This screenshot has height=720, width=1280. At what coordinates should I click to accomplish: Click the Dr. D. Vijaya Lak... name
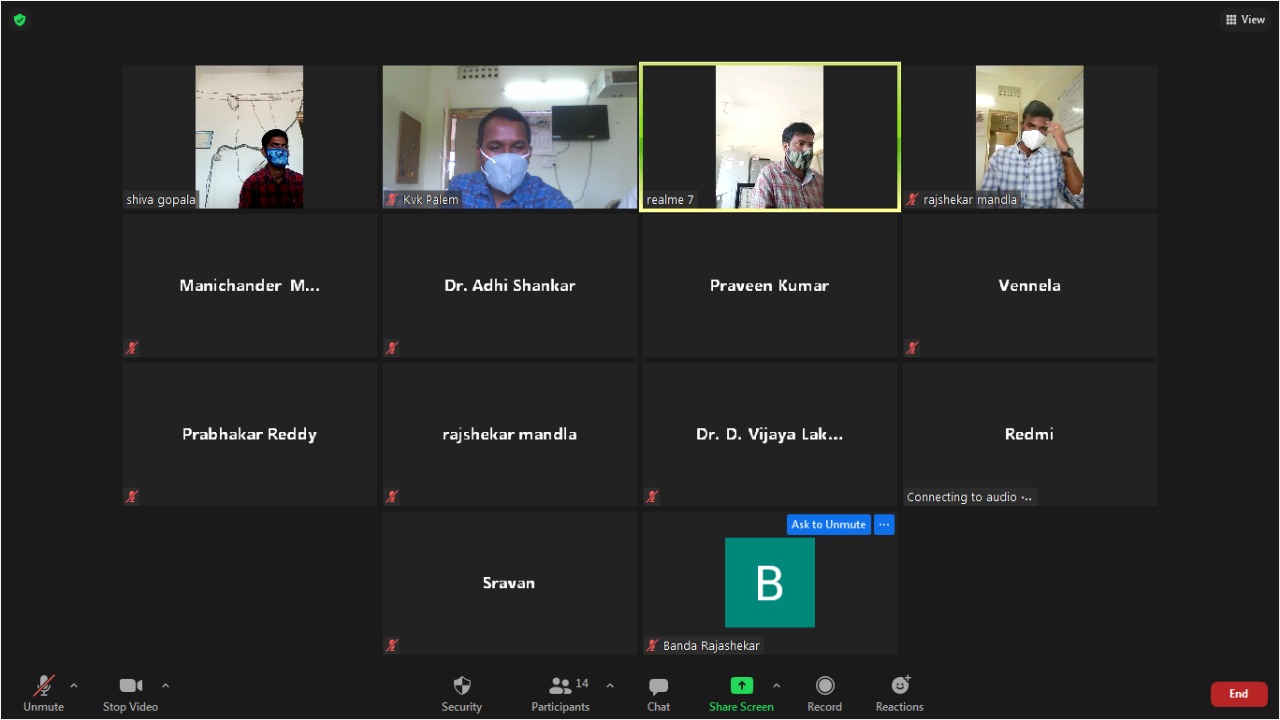click(x=770, y=434)
